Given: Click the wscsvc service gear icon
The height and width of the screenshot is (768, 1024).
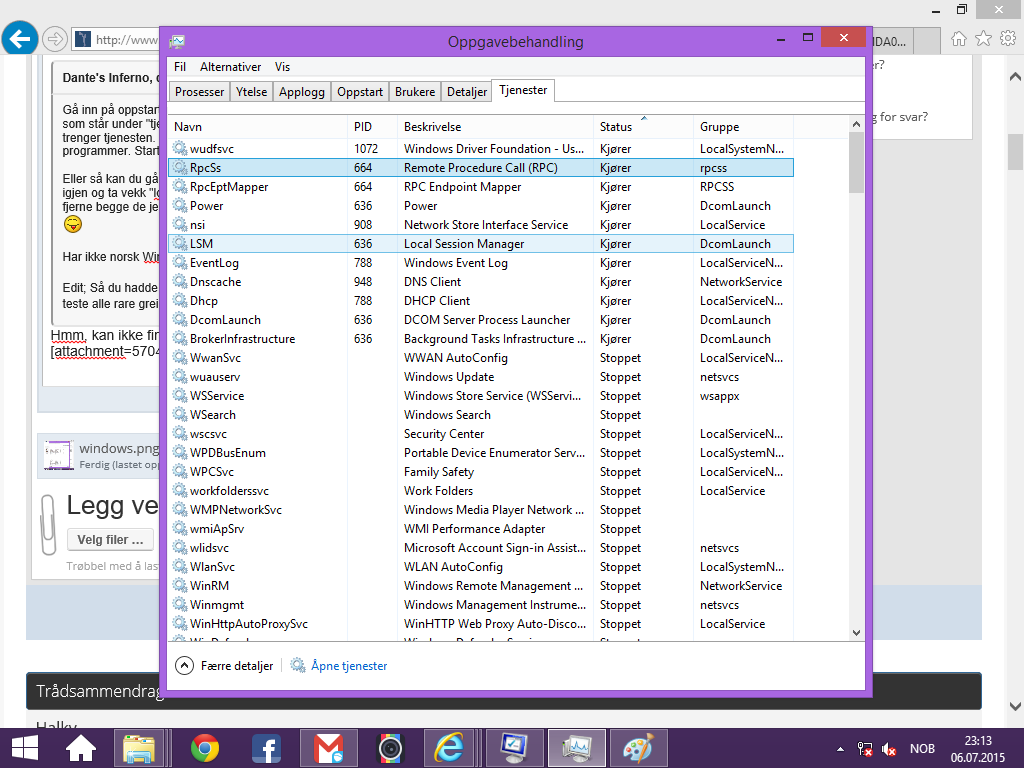Looking at the screenshot, I should tap(180, 434).
